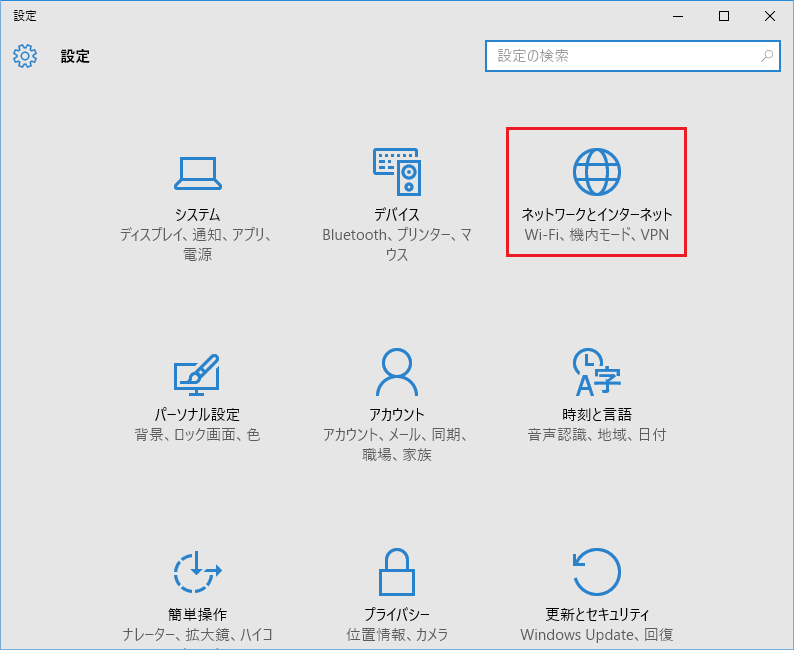Minimize the 設定 window

[x=678, y=16]
